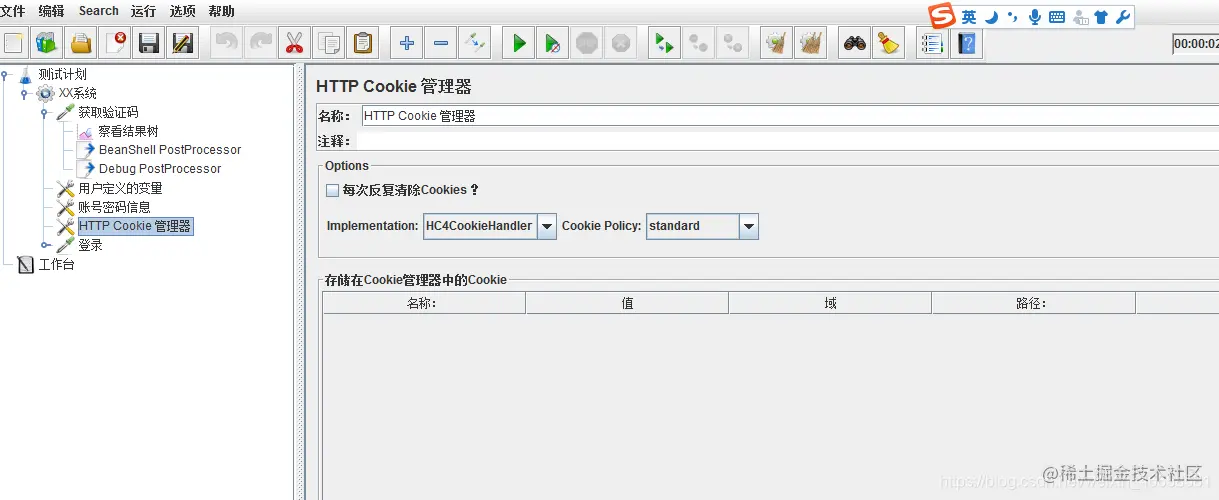Click the Help question-mark icon
This screenshot has height=500, width=1219.
pos(966,43)
